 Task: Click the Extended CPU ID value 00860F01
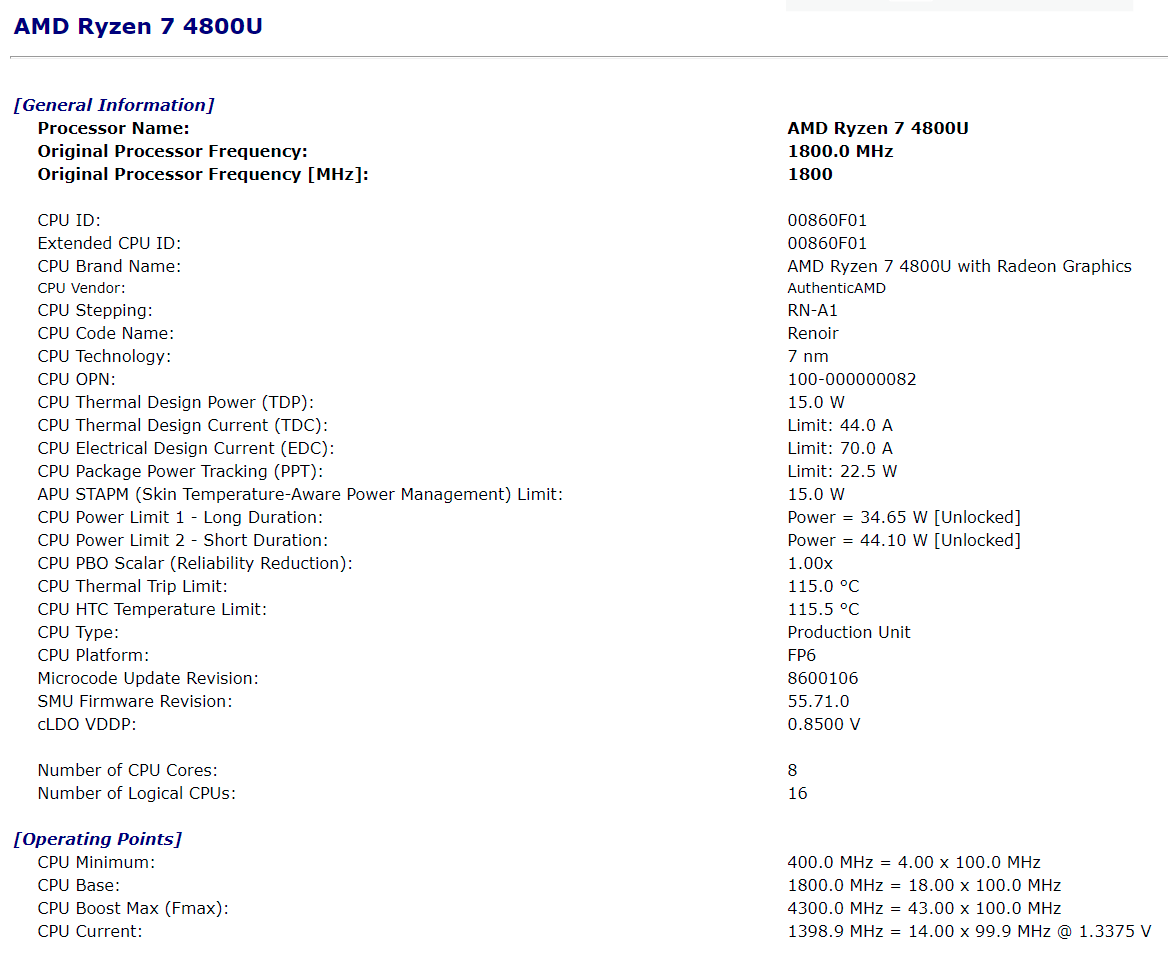coord(827,244)
